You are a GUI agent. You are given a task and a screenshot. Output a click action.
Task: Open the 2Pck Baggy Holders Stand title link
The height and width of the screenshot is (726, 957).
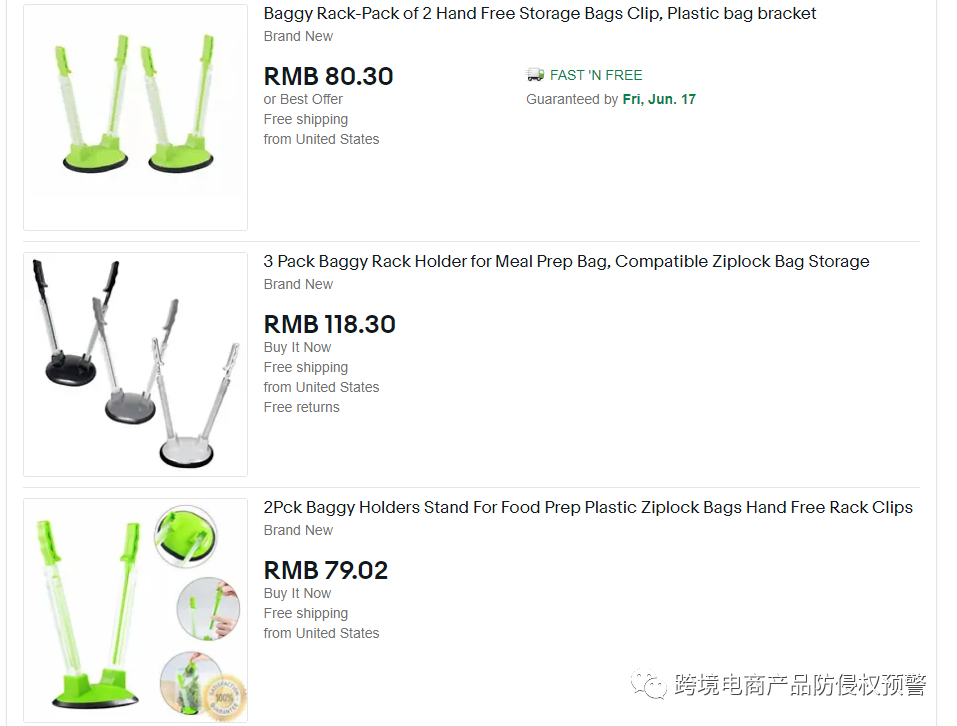[x=588, y=507]
